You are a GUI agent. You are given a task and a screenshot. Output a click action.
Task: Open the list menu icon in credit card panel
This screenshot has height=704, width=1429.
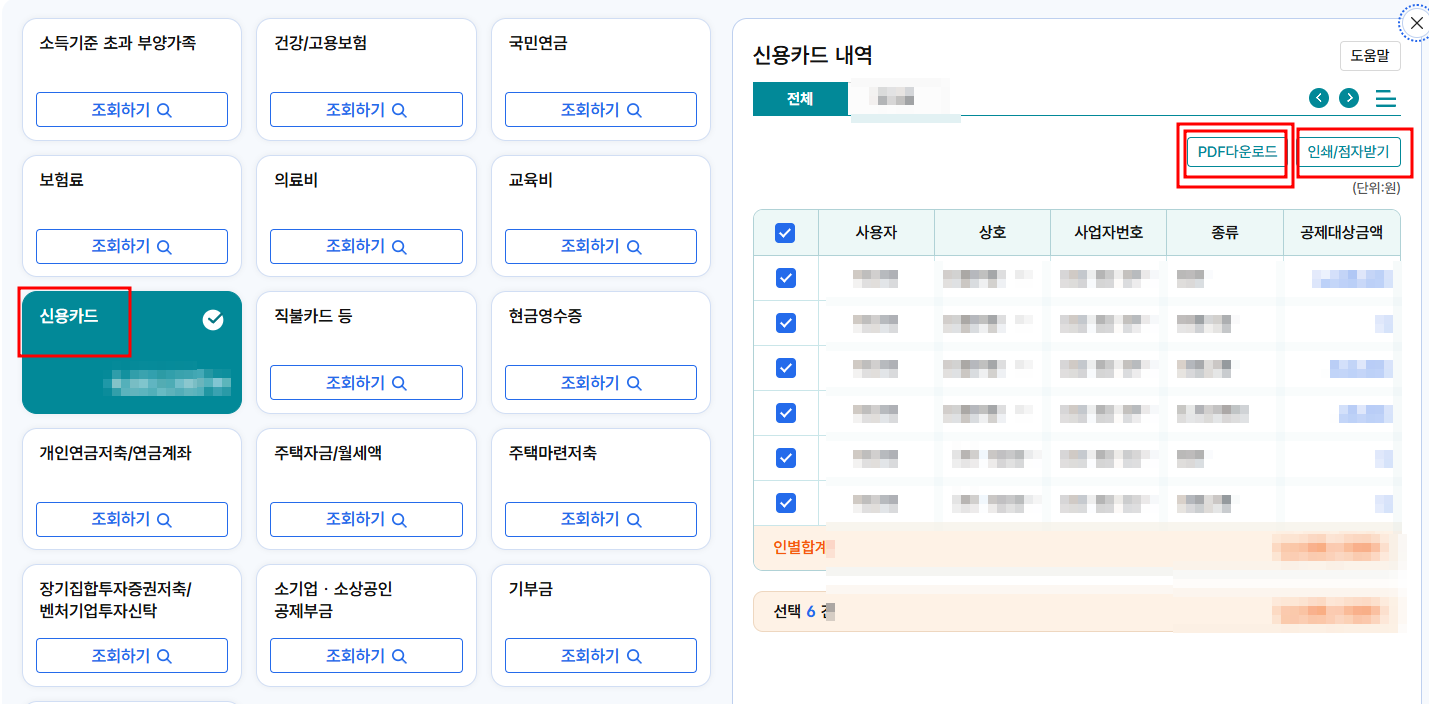(x=1386, y=98)
